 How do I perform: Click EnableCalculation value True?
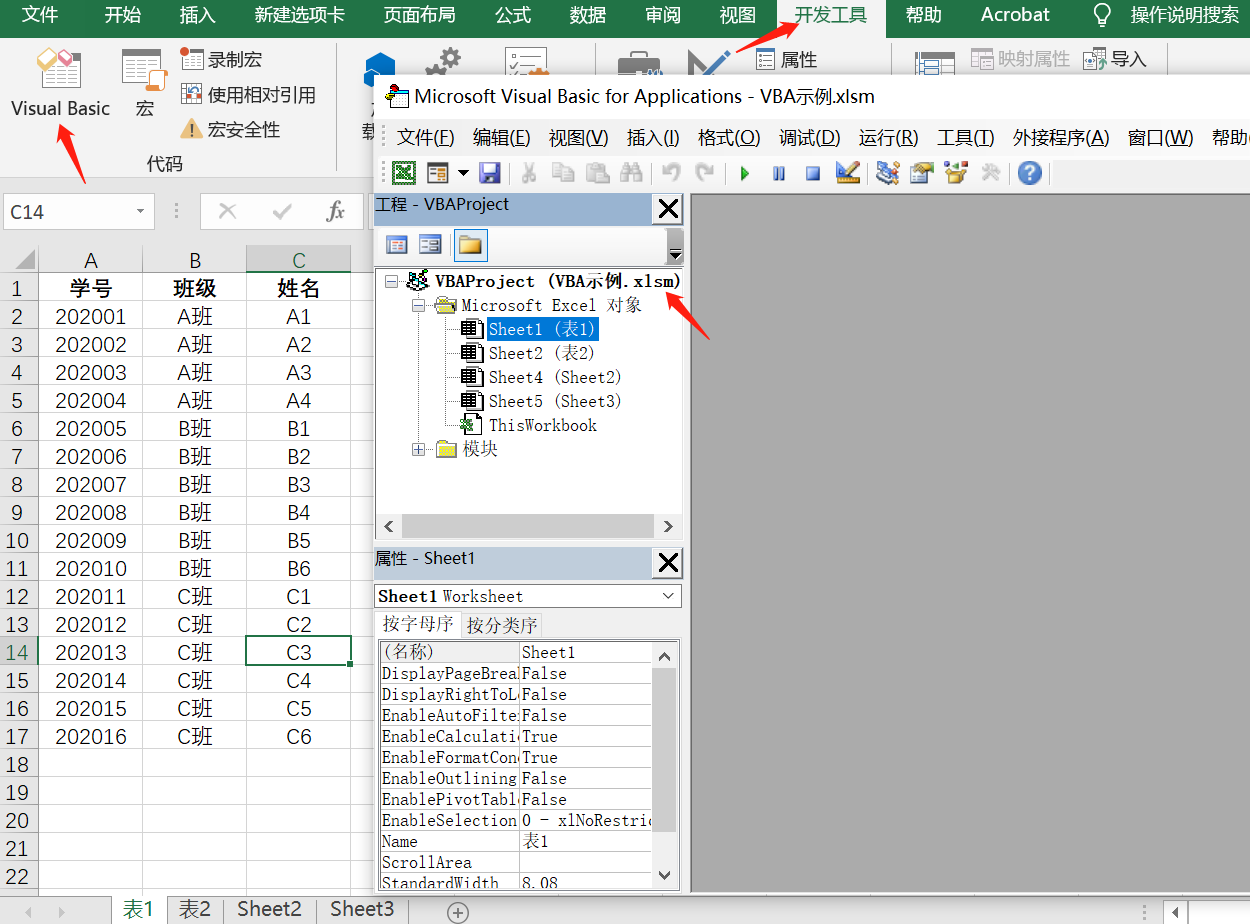[586, 737]
